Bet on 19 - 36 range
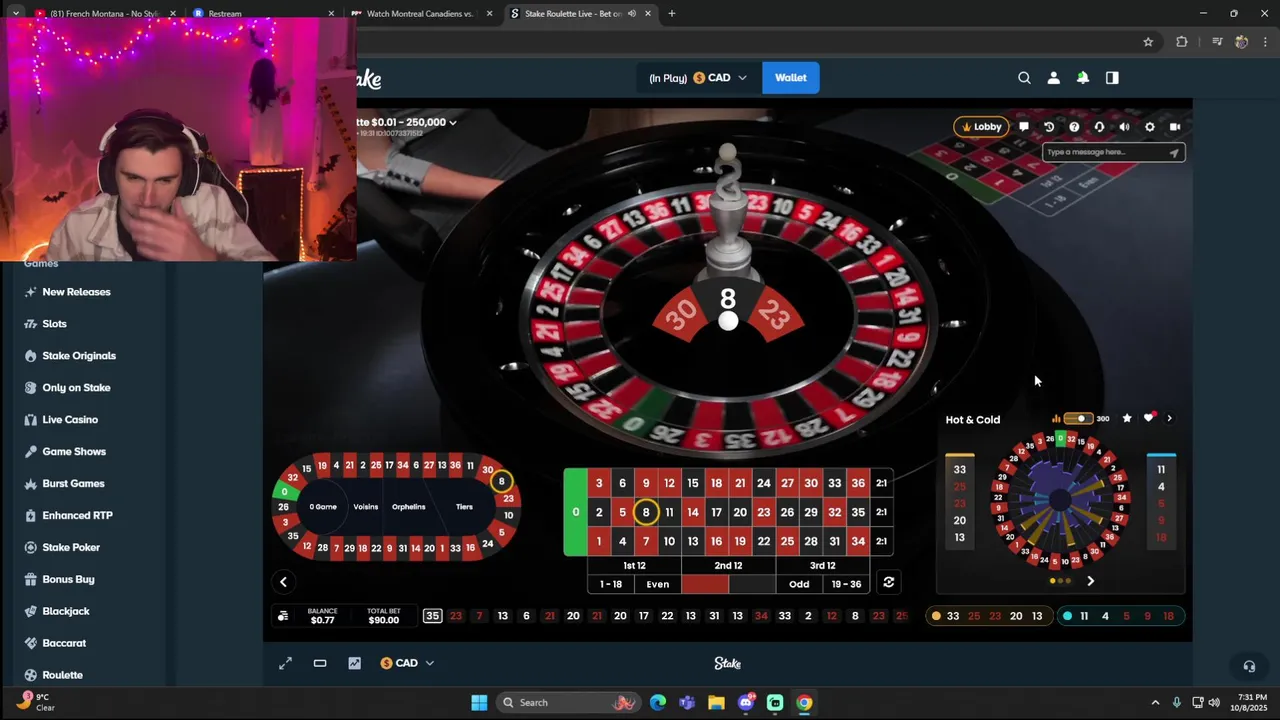Screen dimensions: 1280x720 tap(846, 584)
